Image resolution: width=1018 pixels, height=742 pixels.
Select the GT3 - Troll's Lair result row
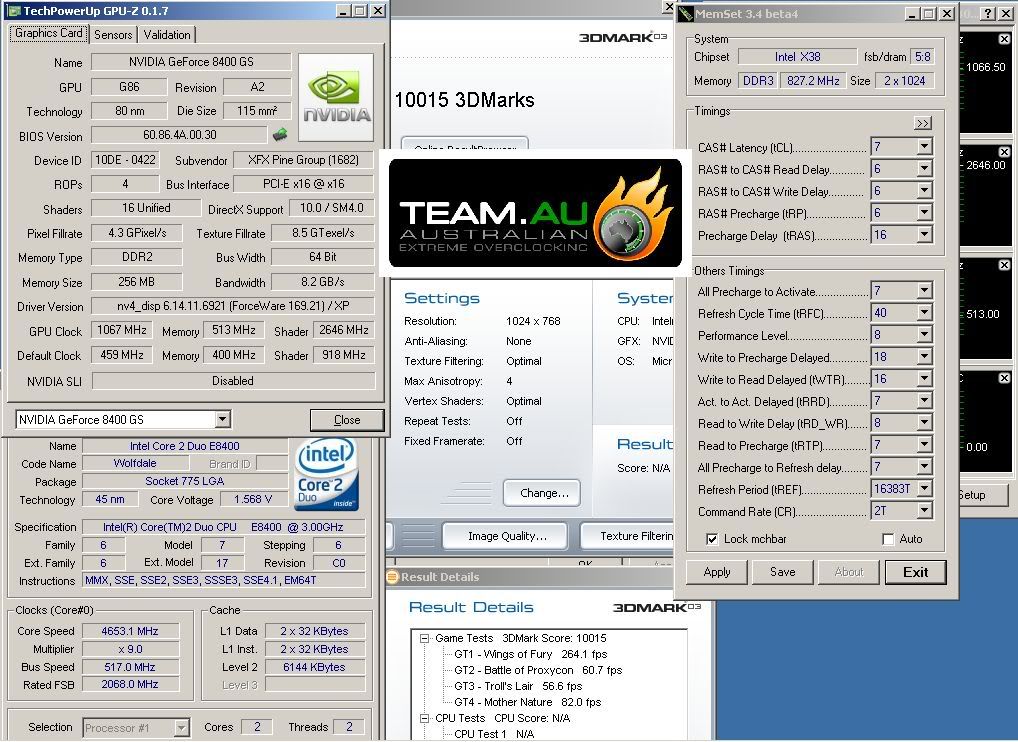[517, 687]
